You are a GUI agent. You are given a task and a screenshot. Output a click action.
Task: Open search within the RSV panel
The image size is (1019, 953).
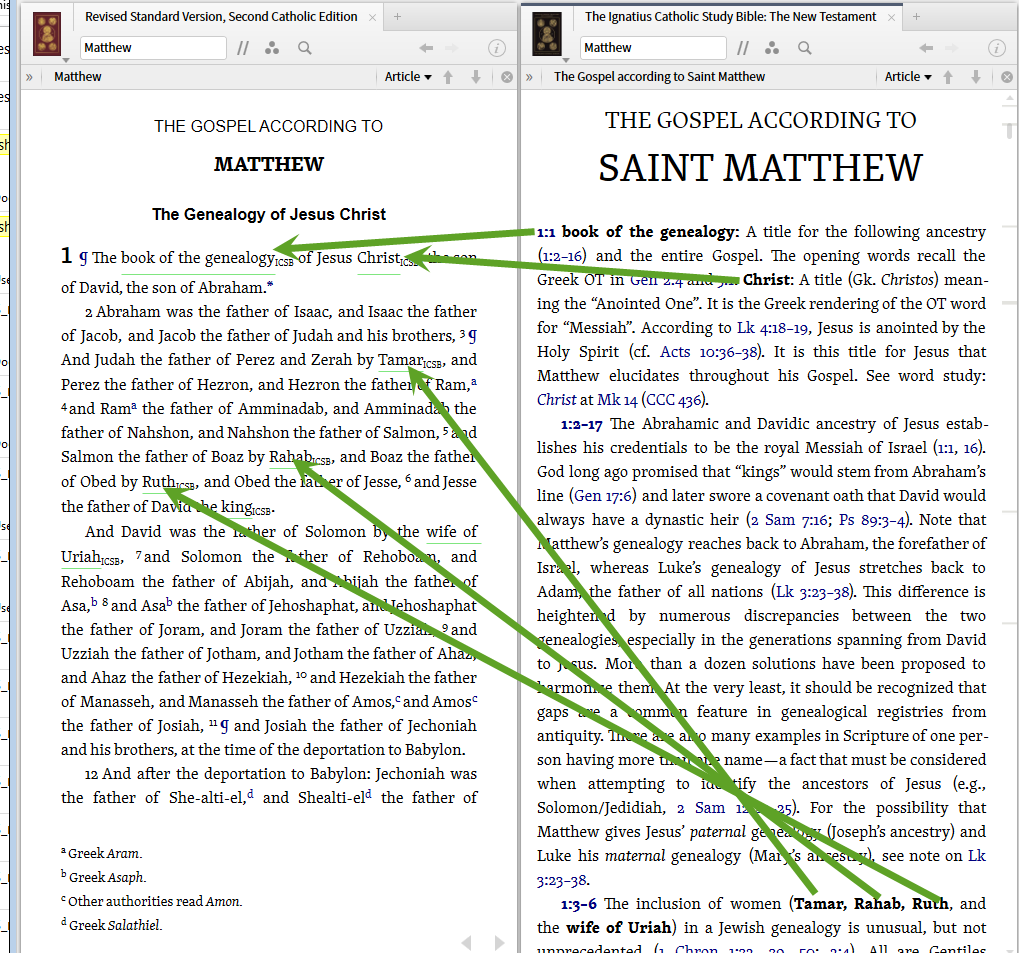point(305,47)
